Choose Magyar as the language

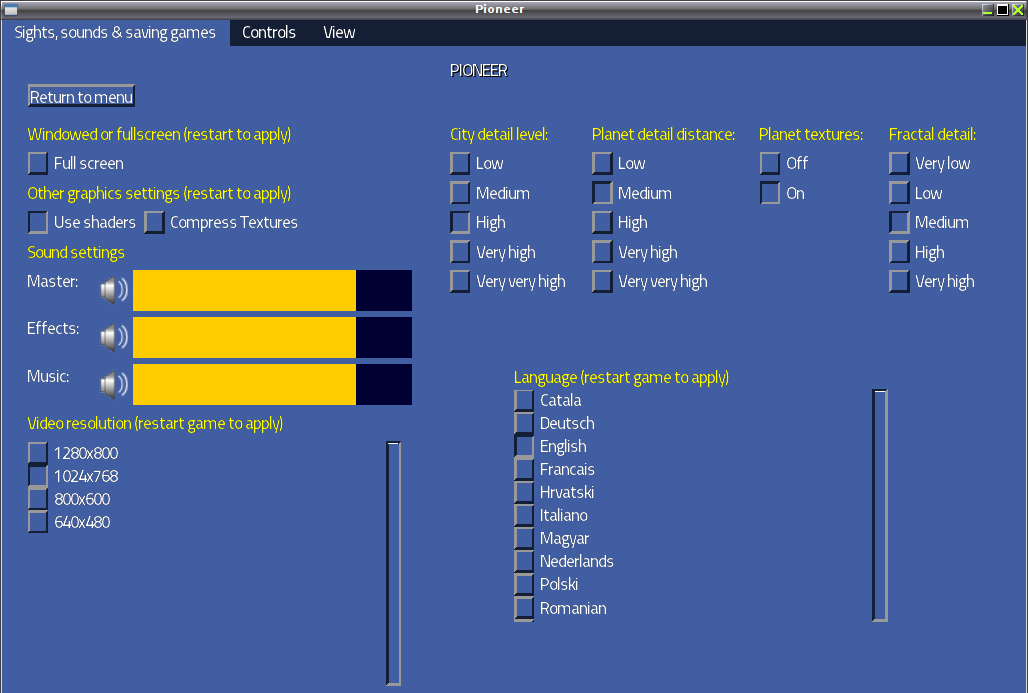pos(524,538)
